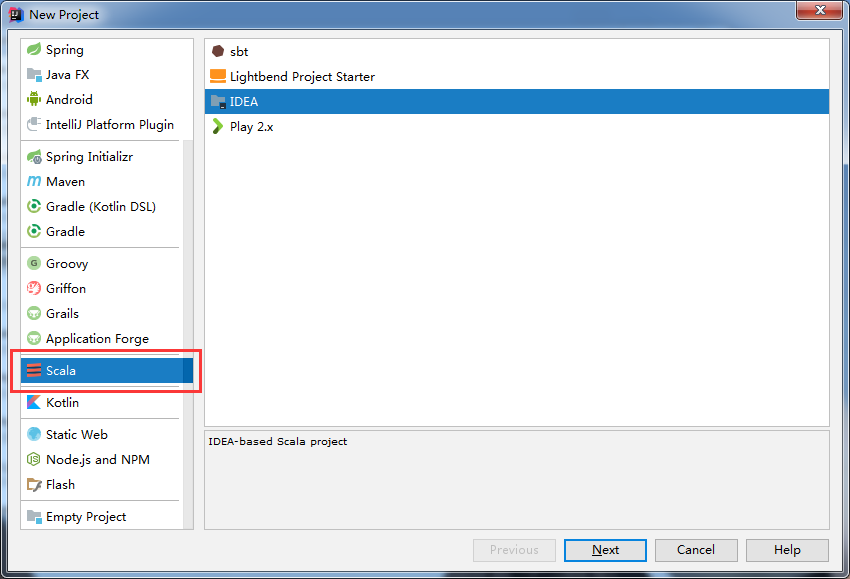850x579 pixels.
Task: Click the plain Gradle entry's icon
Action: pos(34,231)
